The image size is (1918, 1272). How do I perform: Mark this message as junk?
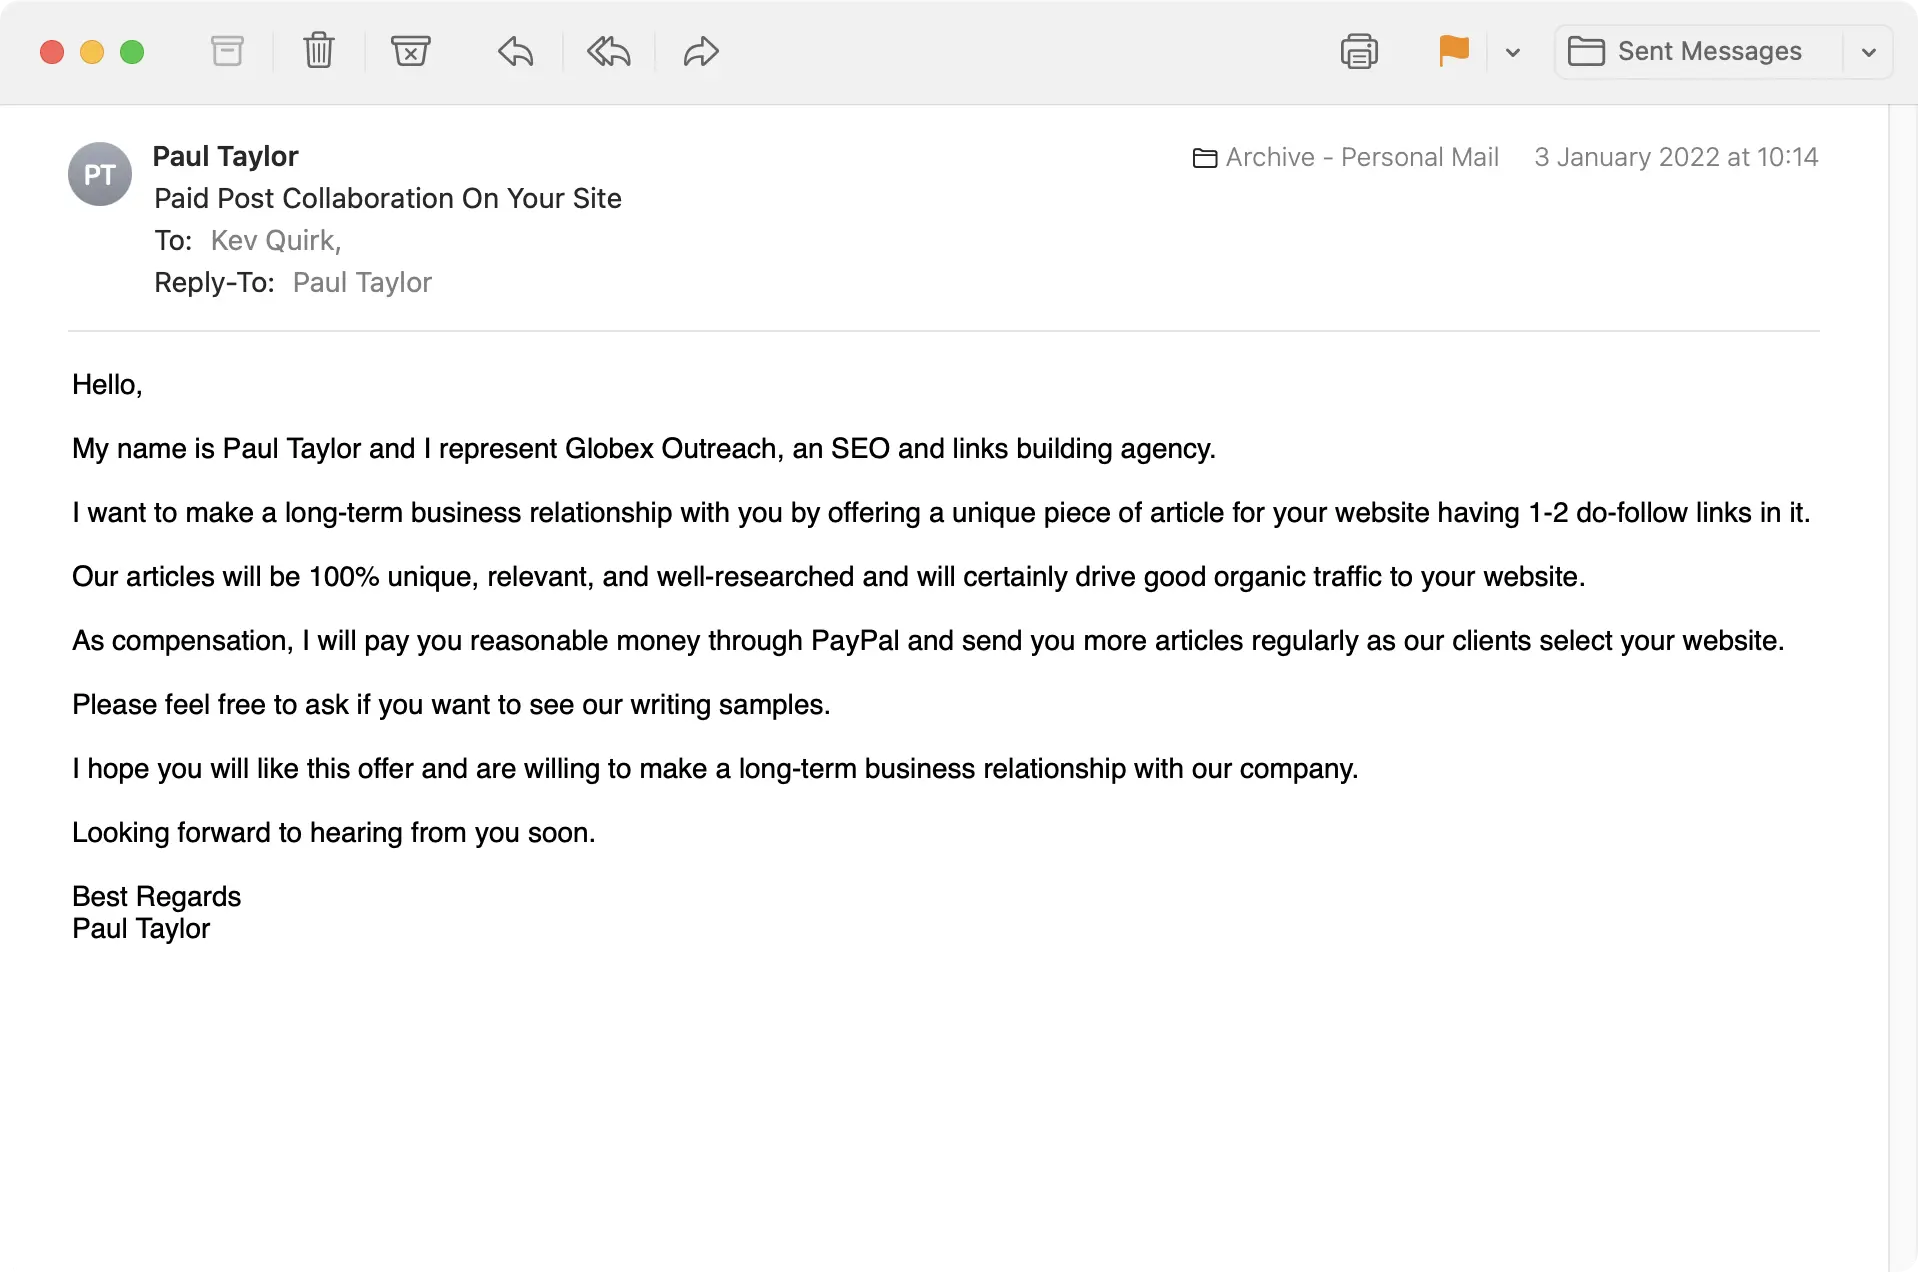[x=411, y=51]
